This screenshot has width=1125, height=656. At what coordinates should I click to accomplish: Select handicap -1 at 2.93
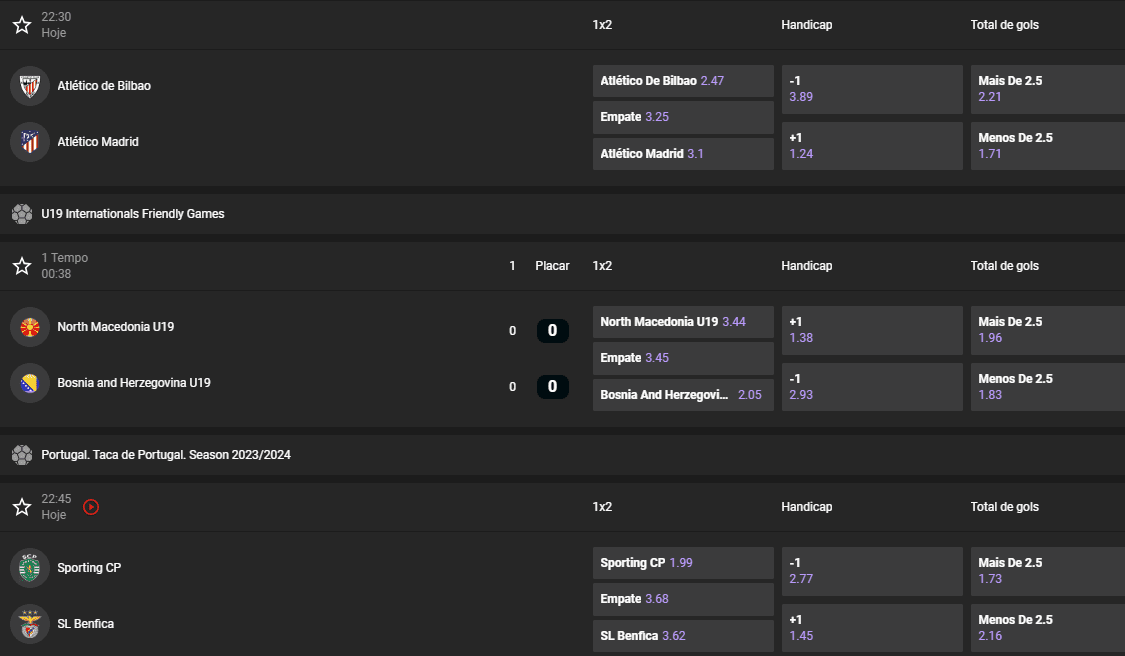(x=872, y=387)
